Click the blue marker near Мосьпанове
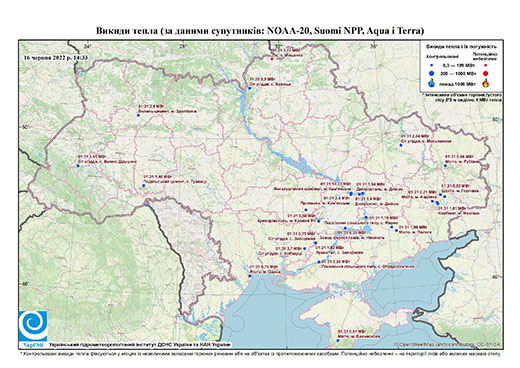 click(x=401, y=145)
